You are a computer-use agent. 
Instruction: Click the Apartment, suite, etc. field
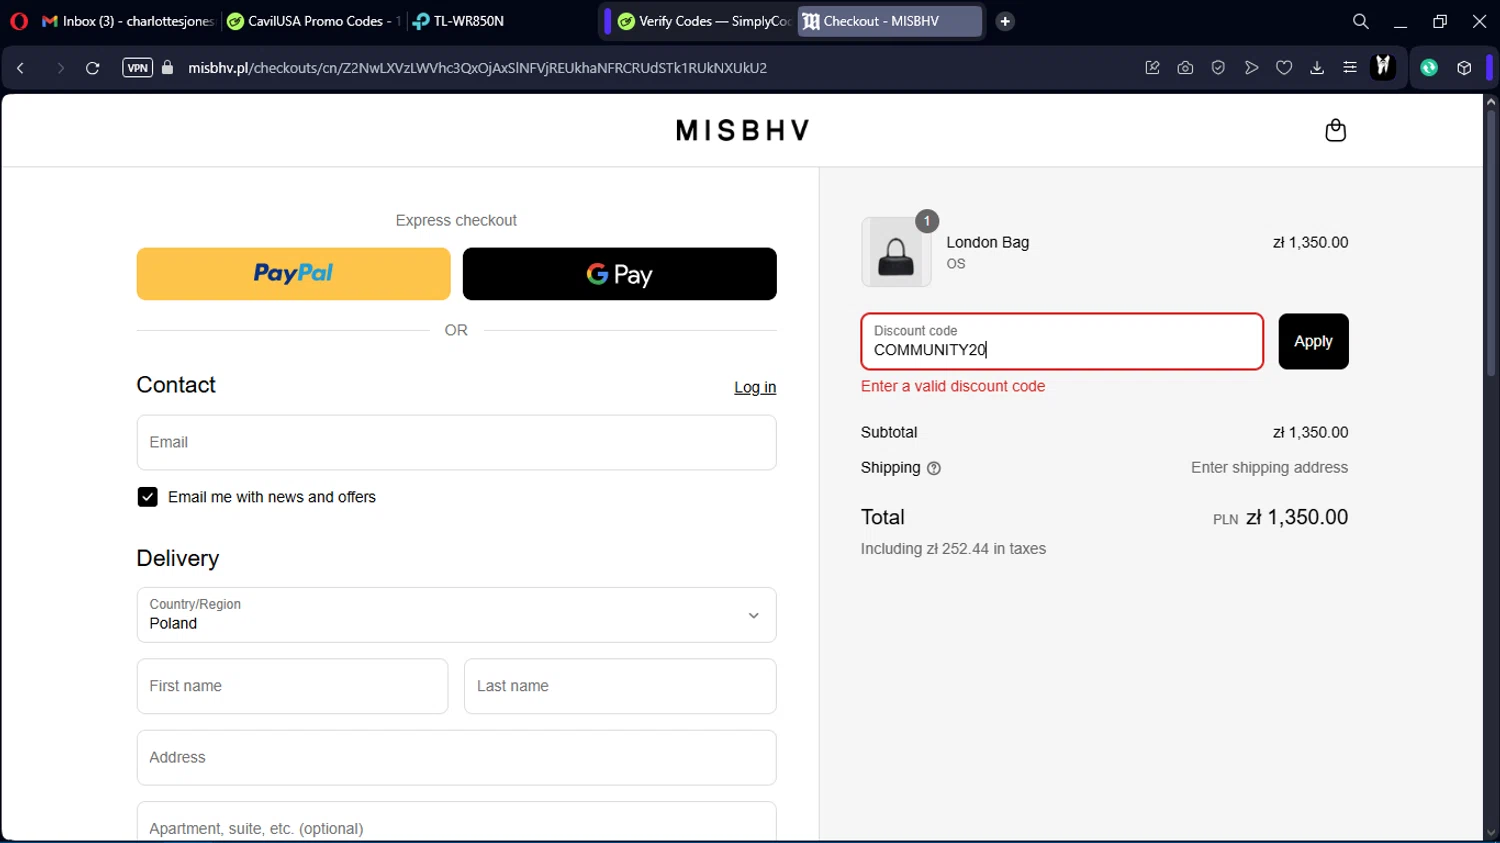pos(456,822)
